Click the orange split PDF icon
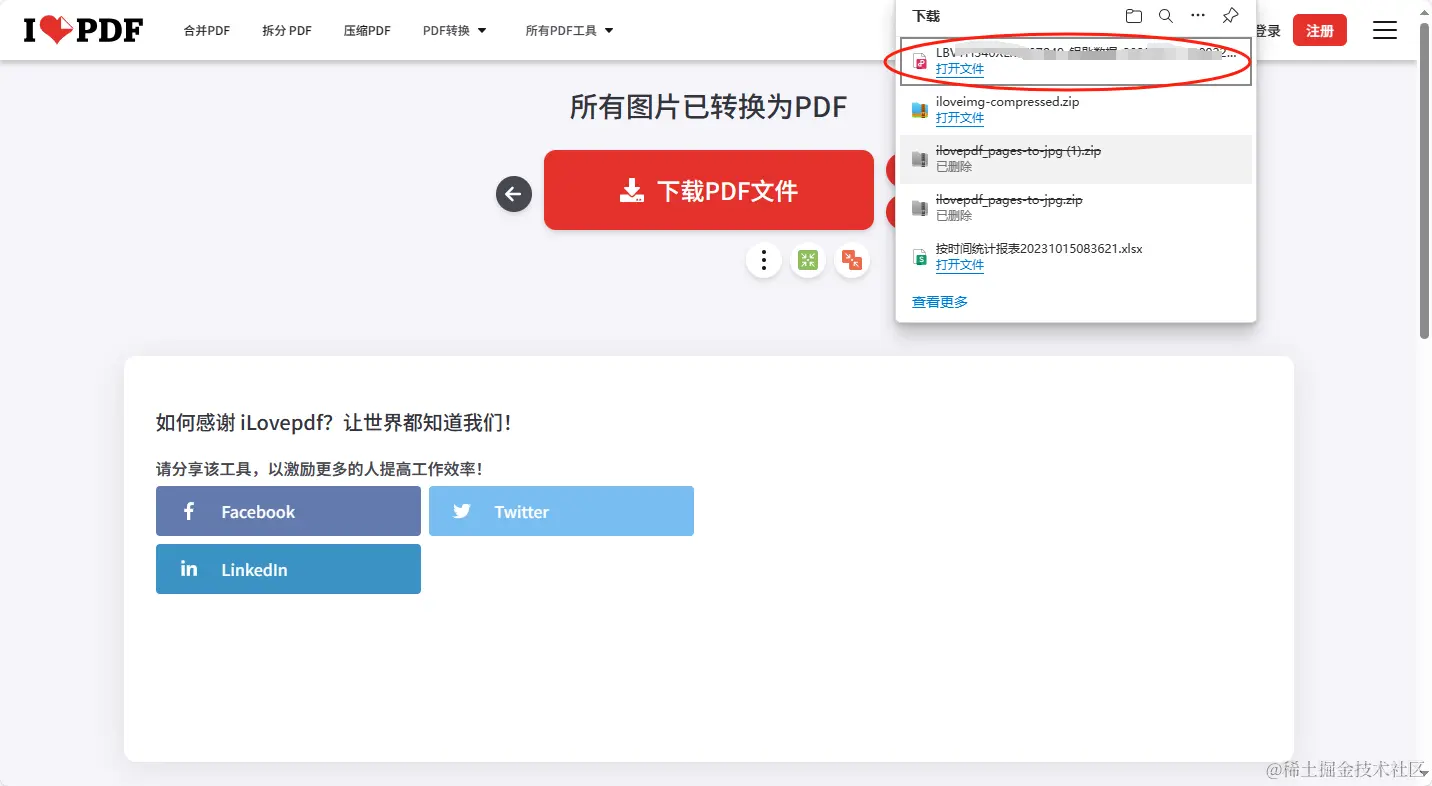The image size is (1432, 786). click(x=852, y=261)
